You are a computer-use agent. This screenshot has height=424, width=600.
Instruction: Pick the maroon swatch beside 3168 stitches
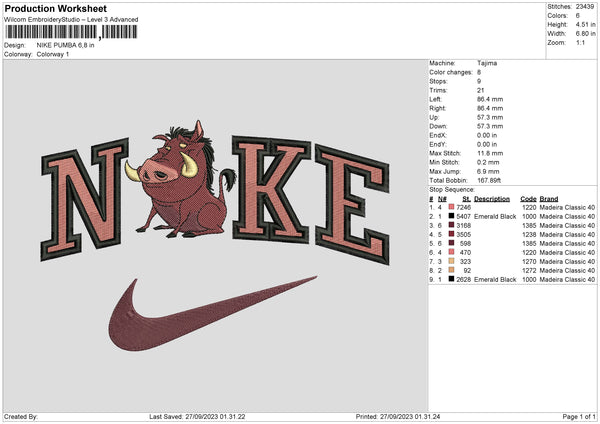tap(452, 225)
